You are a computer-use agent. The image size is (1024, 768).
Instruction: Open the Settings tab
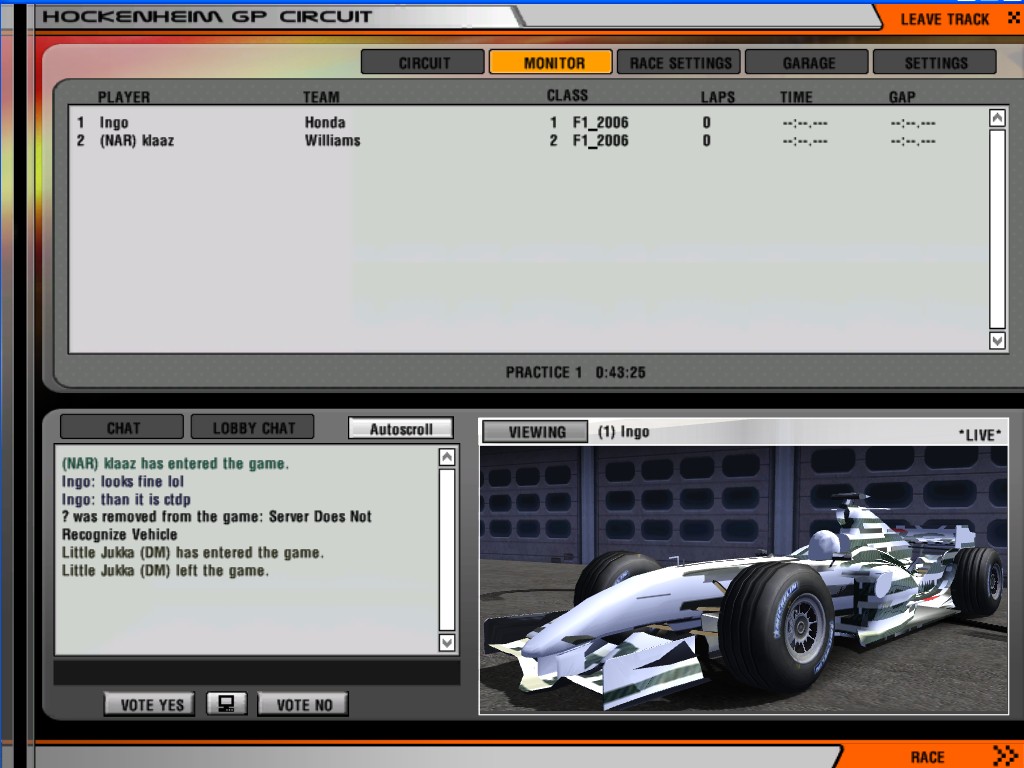click(935, 62)
